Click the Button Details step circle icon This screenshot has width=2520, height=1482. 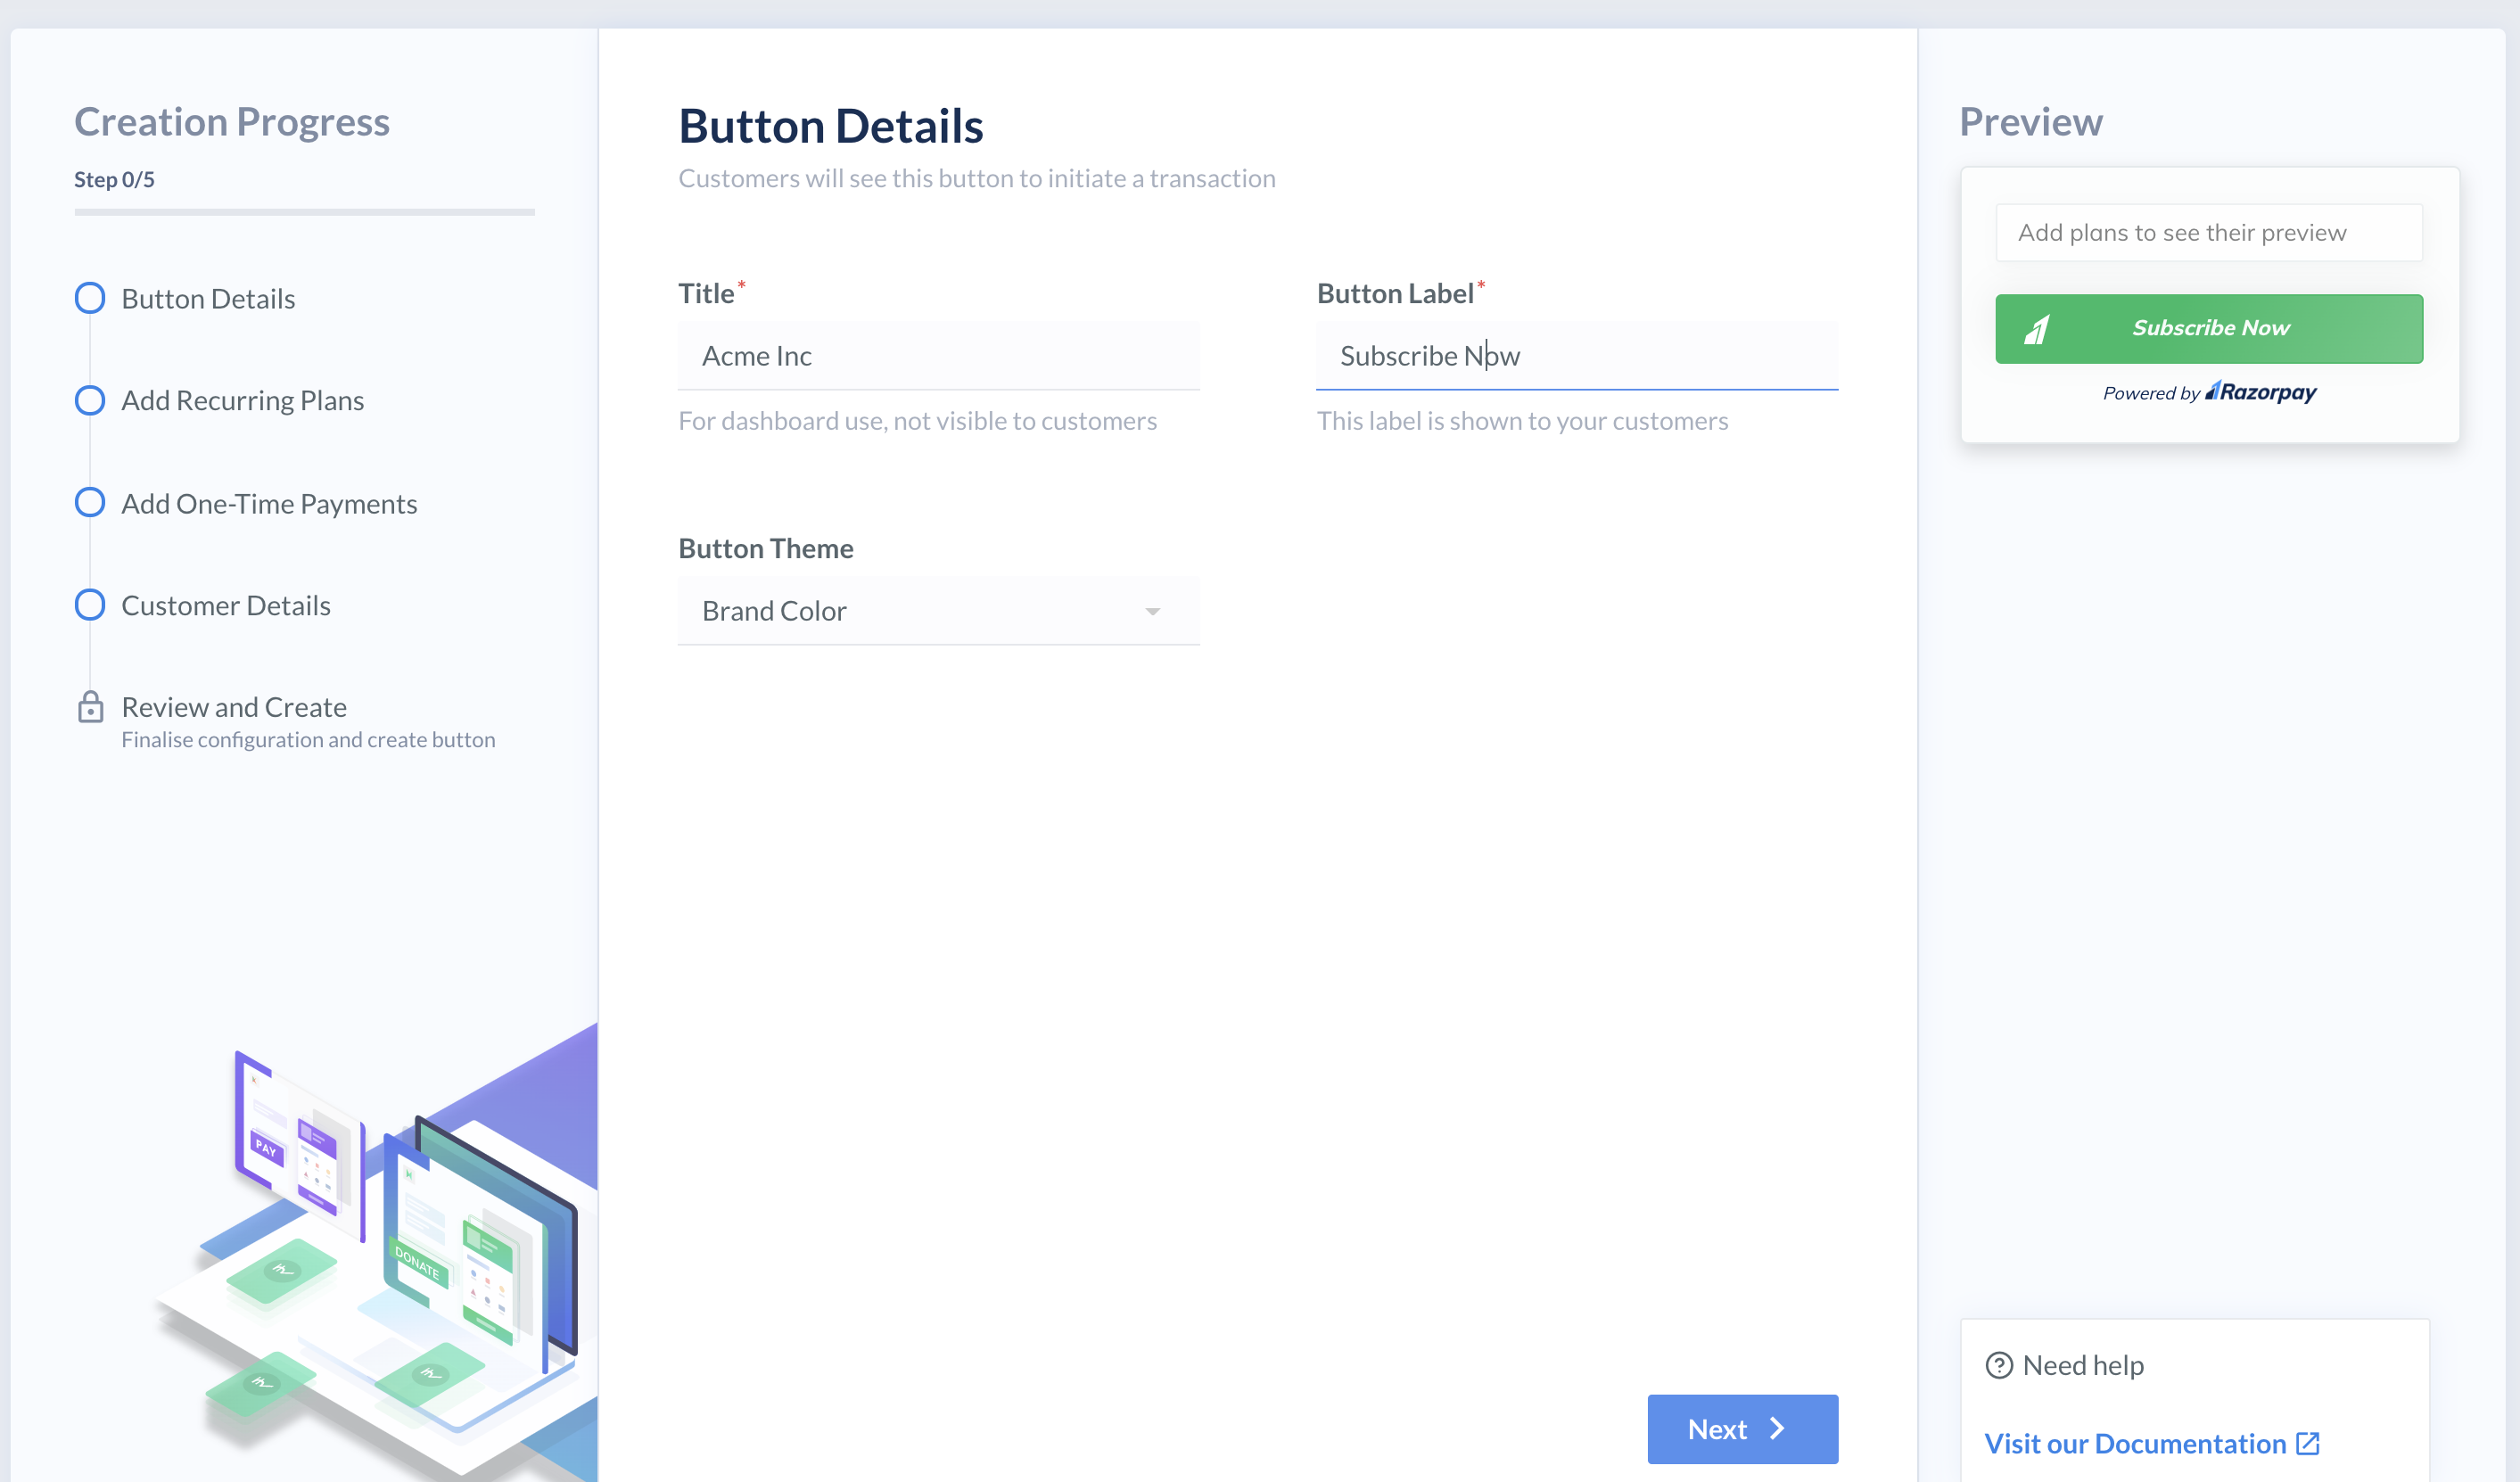[x=90, y=298]
